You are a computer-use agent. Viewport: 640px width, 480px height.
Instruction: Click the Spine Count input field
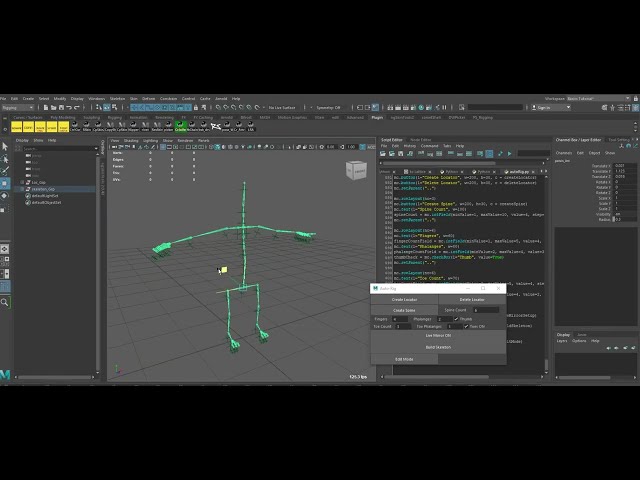click(486, 310)
